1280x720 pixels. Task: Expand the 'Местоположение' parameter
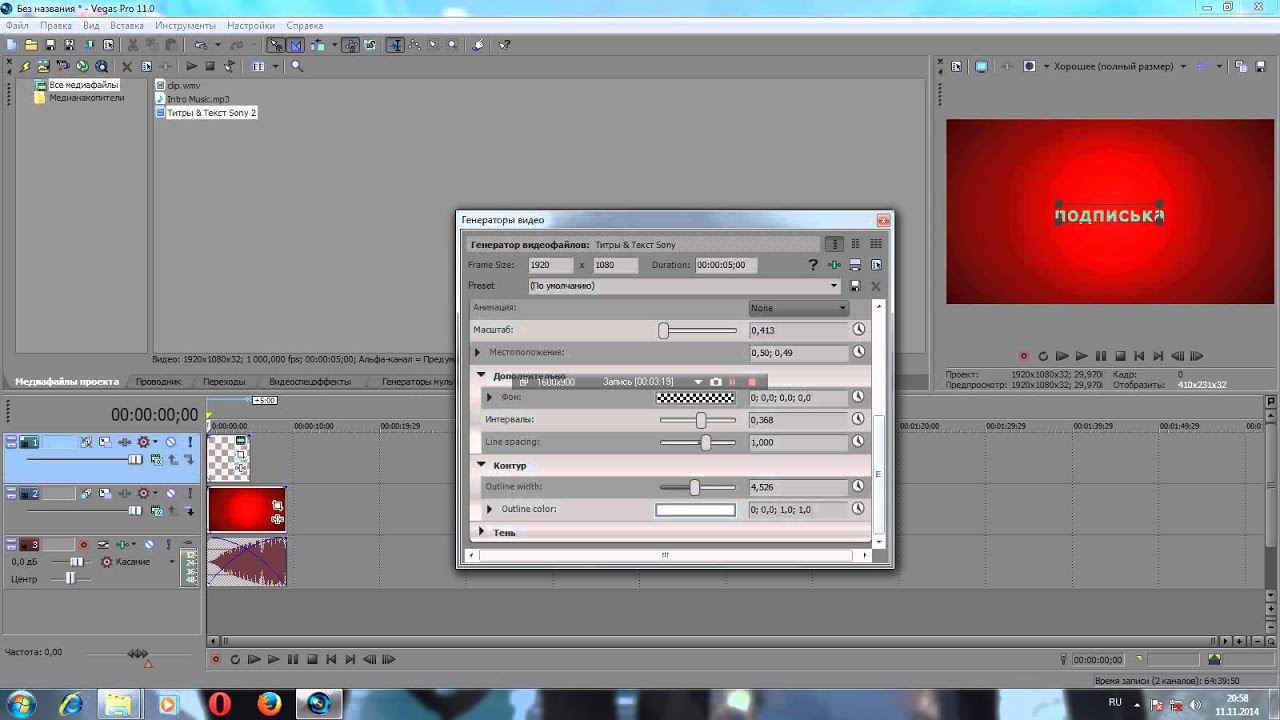coord(478,352)
